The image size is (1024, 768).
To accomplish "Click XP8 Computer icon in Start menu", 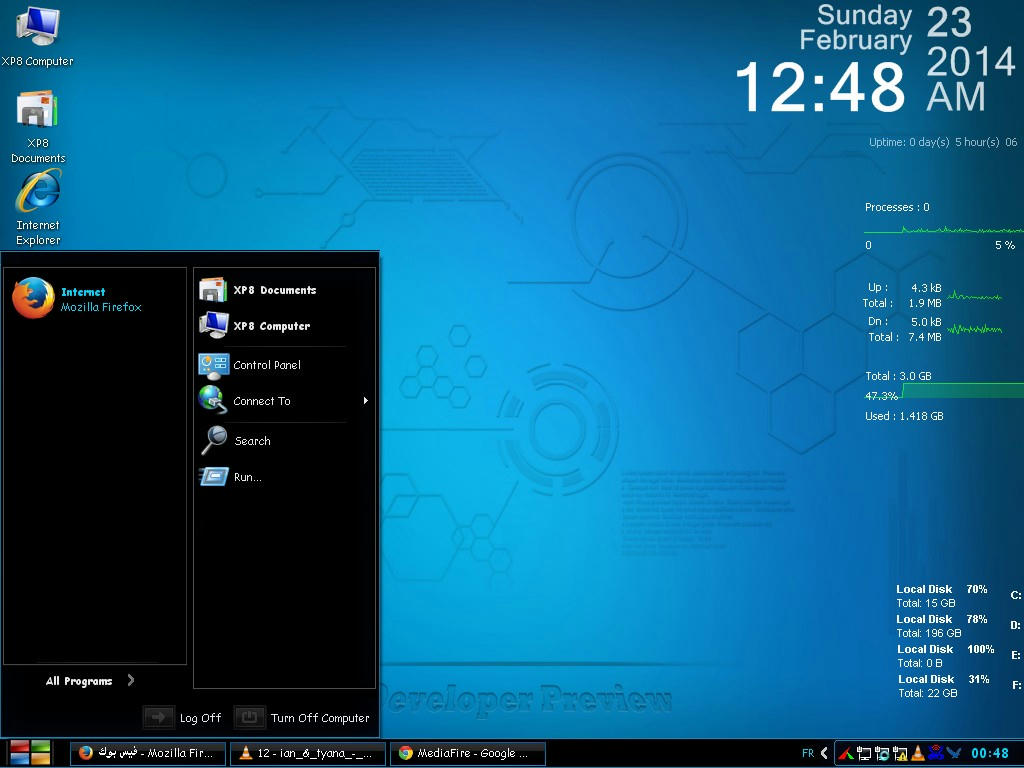I will [213, 325].
